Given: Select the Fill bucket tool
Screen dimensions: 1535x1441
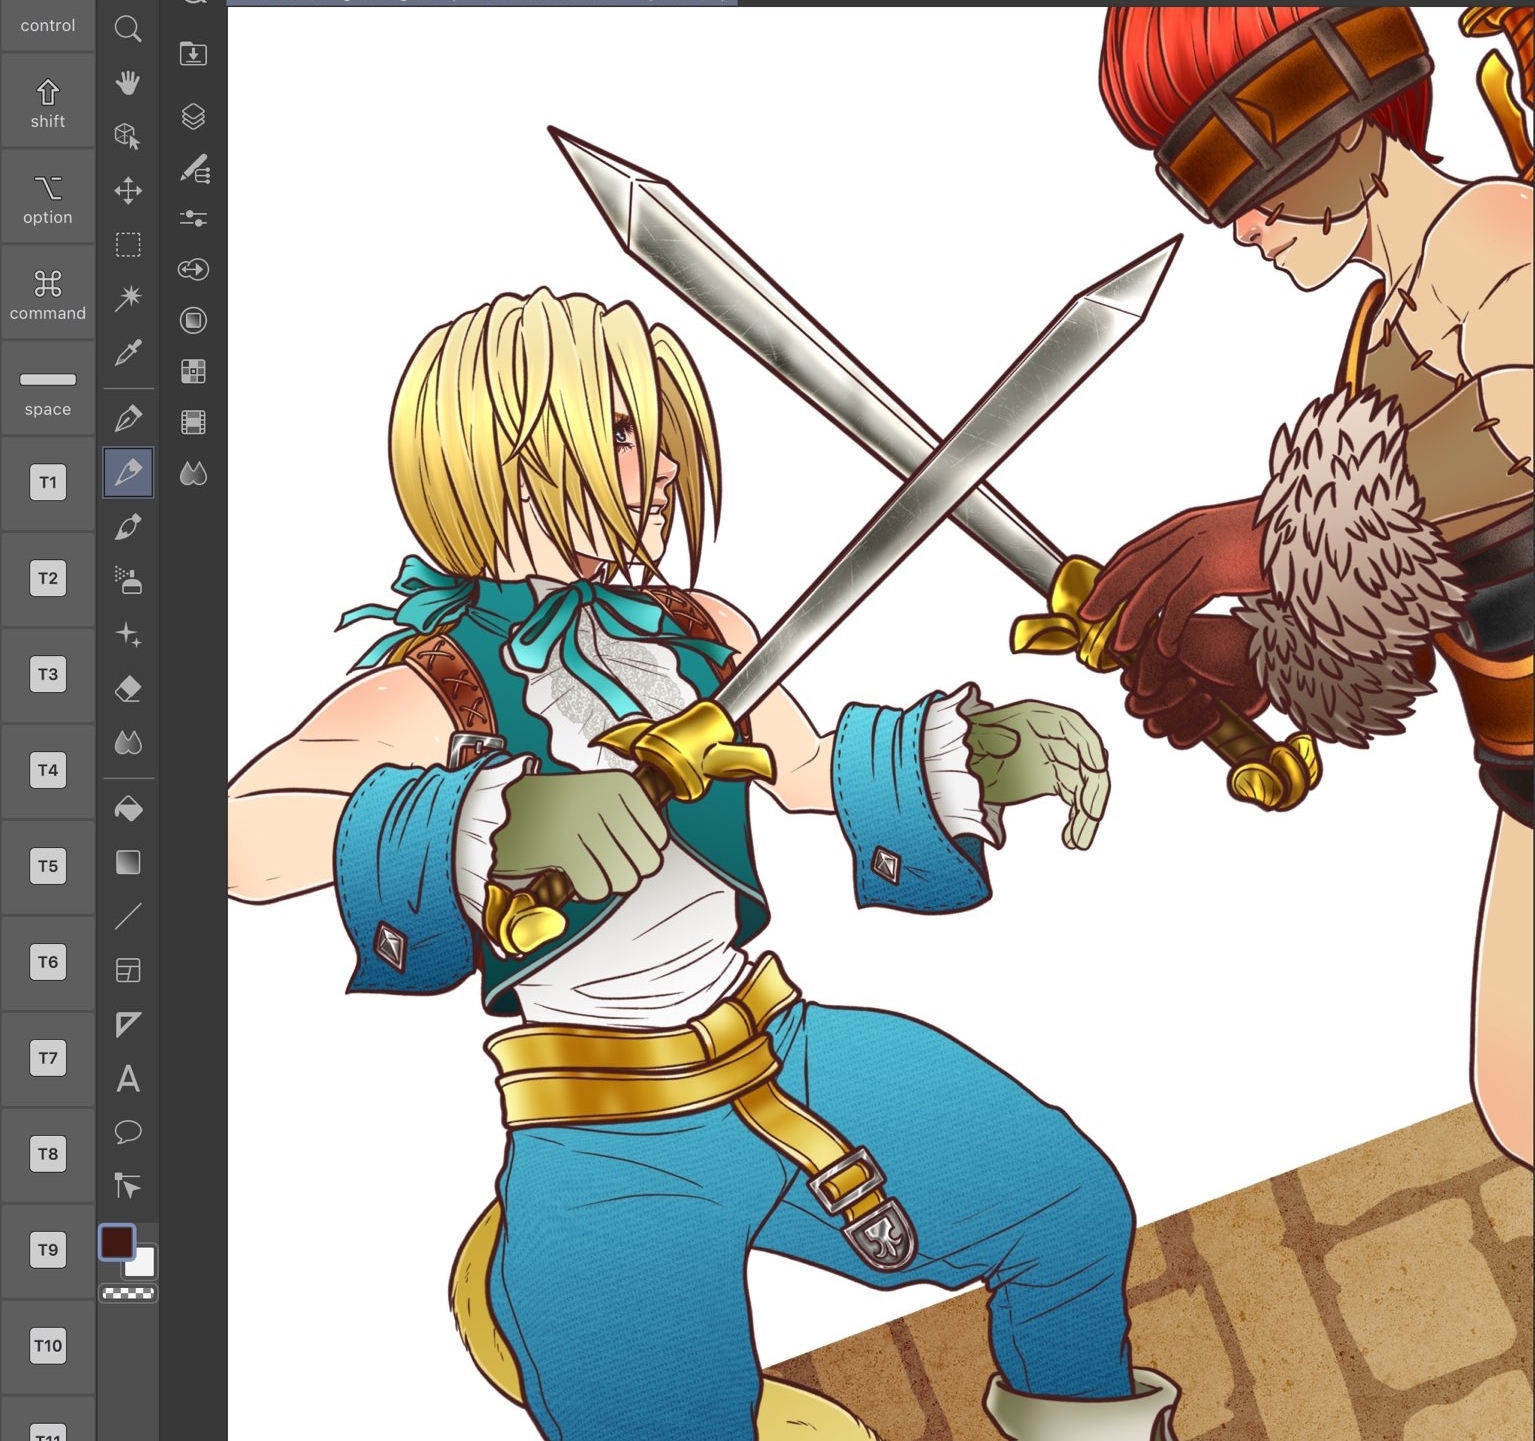Looking at the screenshot, I should click(128, 808).
